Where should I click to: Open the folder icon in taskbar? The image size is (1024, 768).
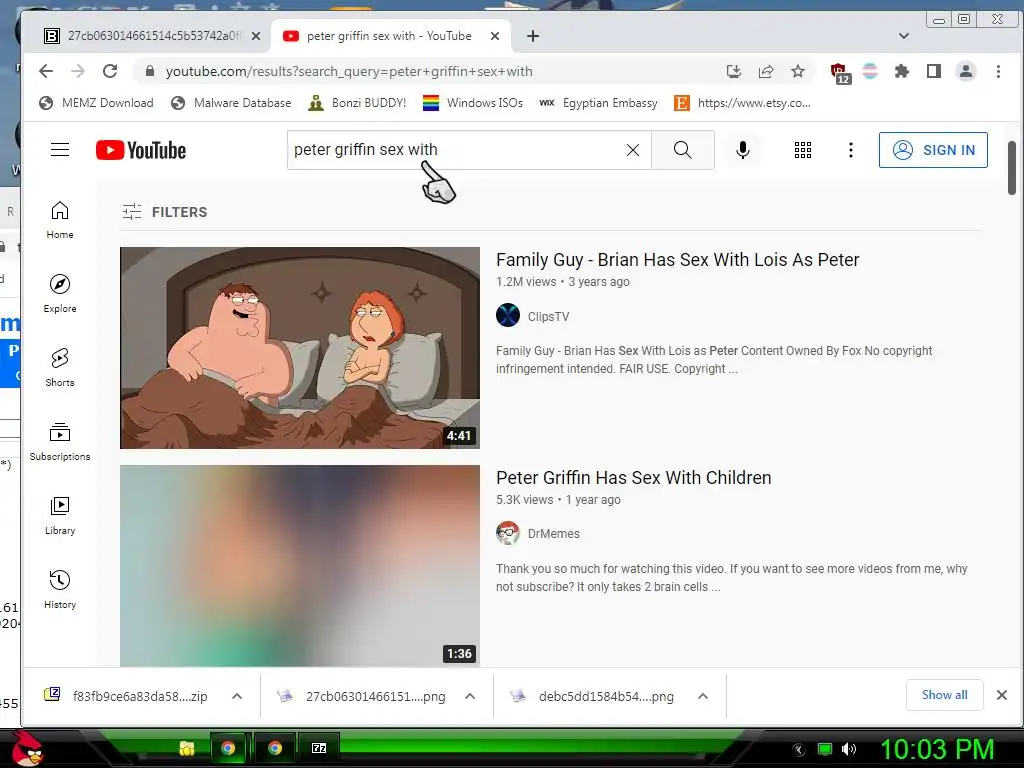coord(186,748)
